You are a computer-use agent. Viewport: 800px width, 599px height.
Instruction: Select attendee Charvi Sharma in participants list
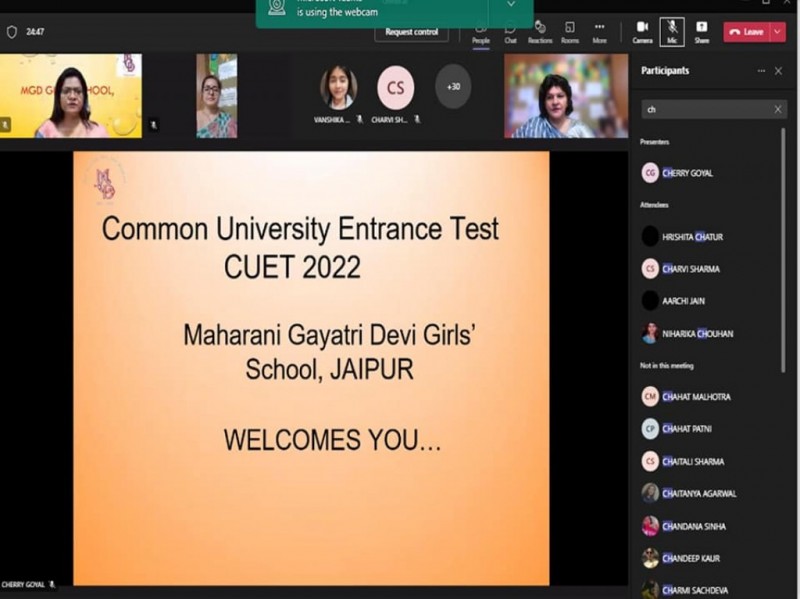pyautogui.click(x=709, y=269)
